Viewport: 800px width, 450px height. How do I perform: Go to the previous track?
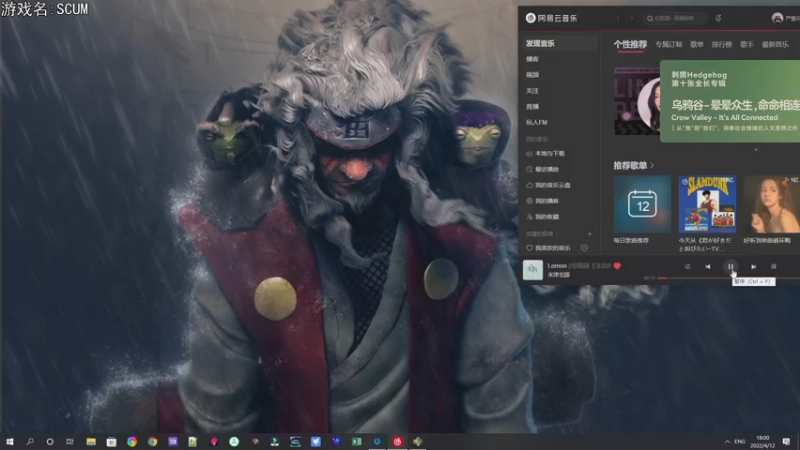pyautogui.click(x=708, y=266)
